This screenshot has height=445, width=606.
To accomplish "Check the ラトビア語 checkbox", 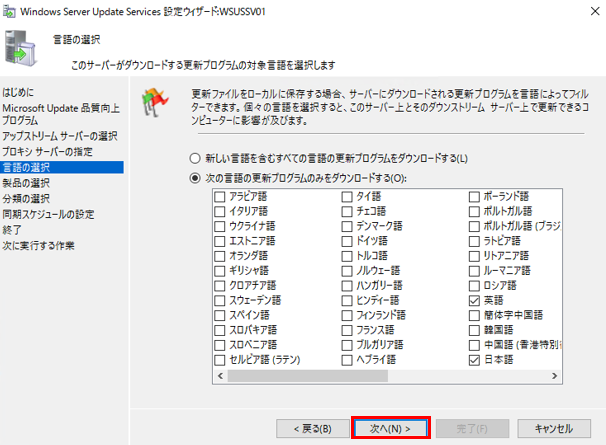I will coord(474,241).
